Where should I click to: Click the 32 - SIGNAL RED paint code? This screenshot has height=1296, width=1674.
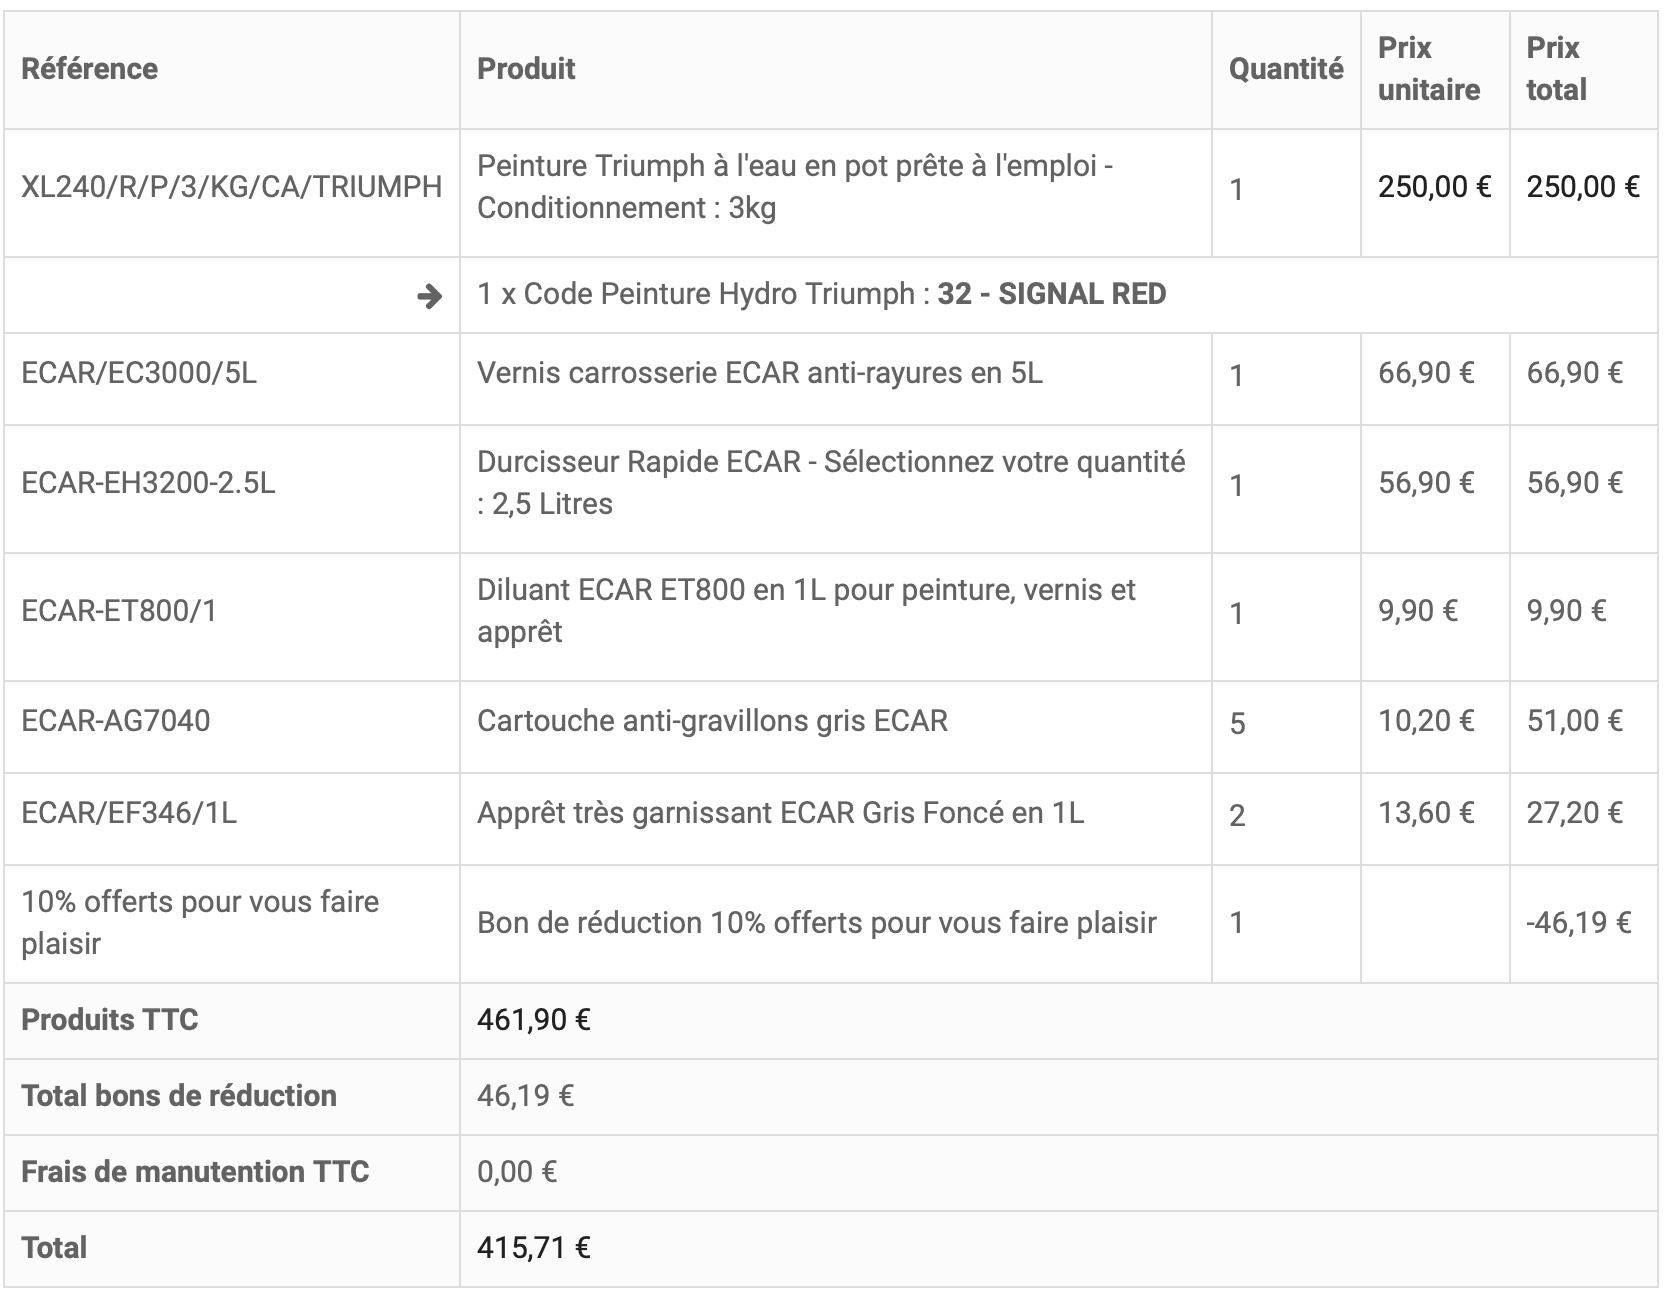[x=1051, y=294]
